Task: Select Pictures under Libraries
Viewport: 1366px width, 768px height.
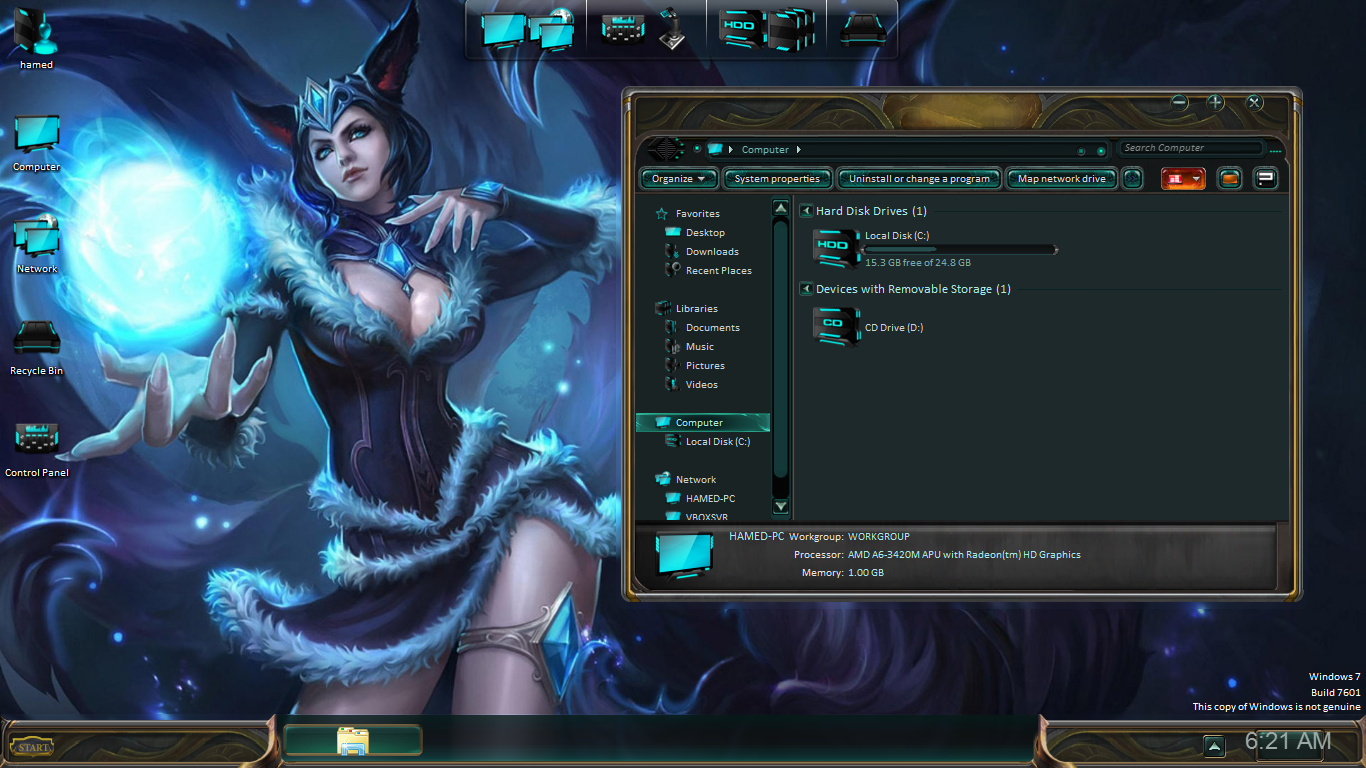Action: tap(705, 366)
